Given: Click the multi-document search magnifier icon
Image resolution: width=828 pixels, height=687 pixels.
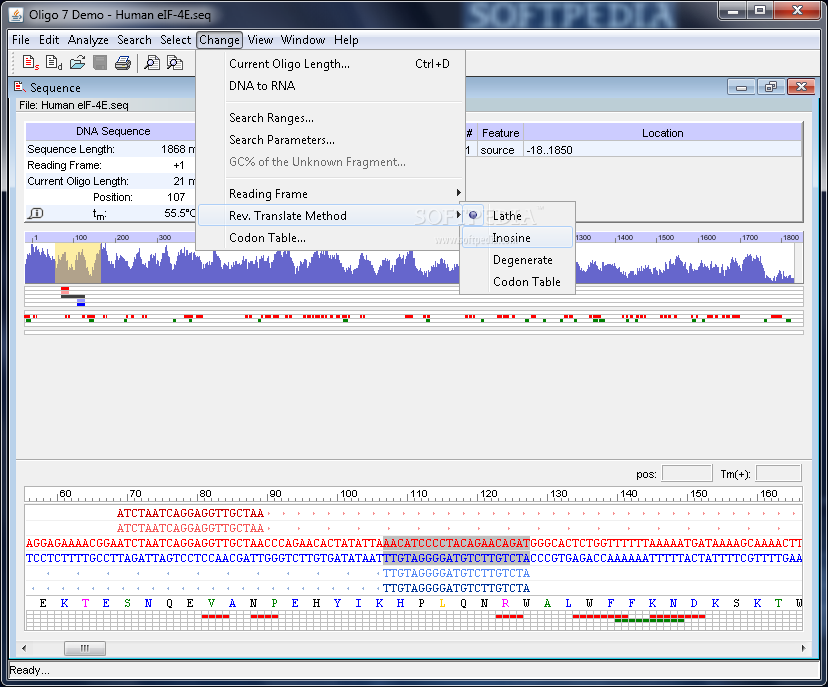Looking at the screenshot, I should (175, 63).
